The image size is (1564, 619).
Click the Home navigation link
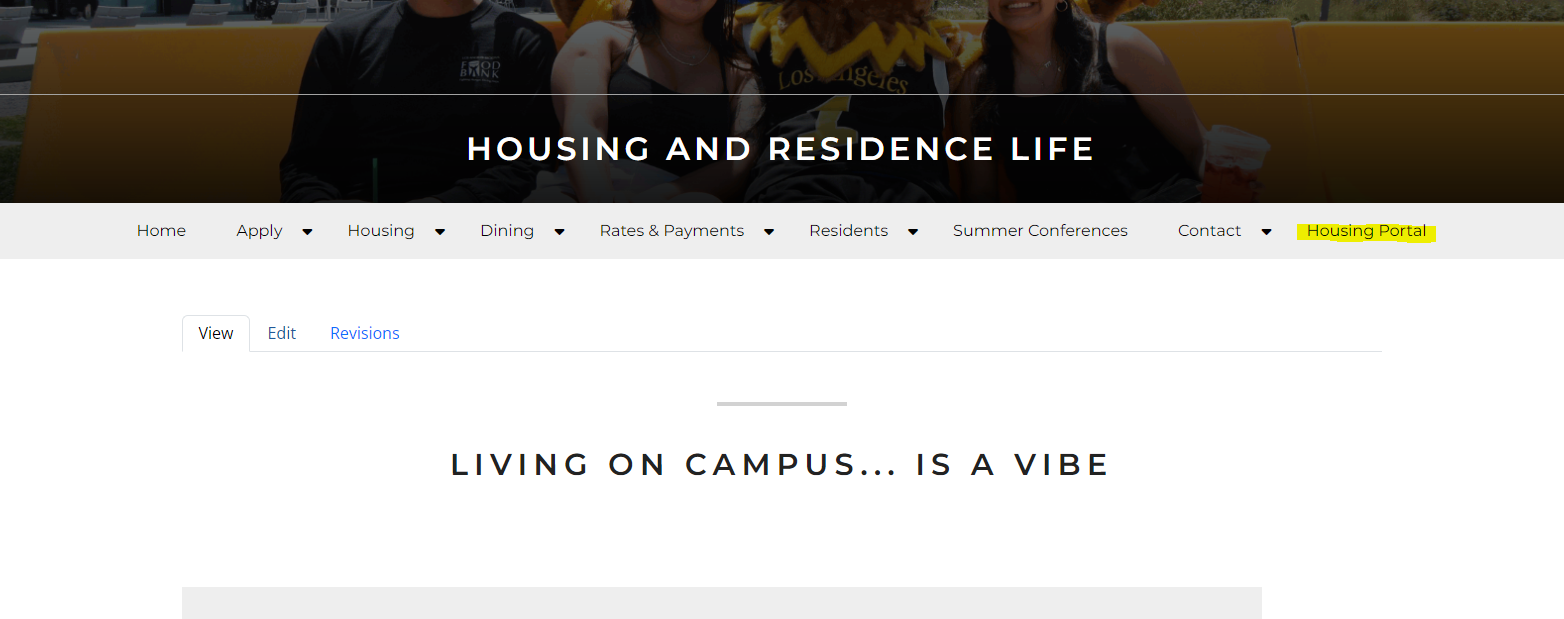pyautogui.click(x=161, y=231)
